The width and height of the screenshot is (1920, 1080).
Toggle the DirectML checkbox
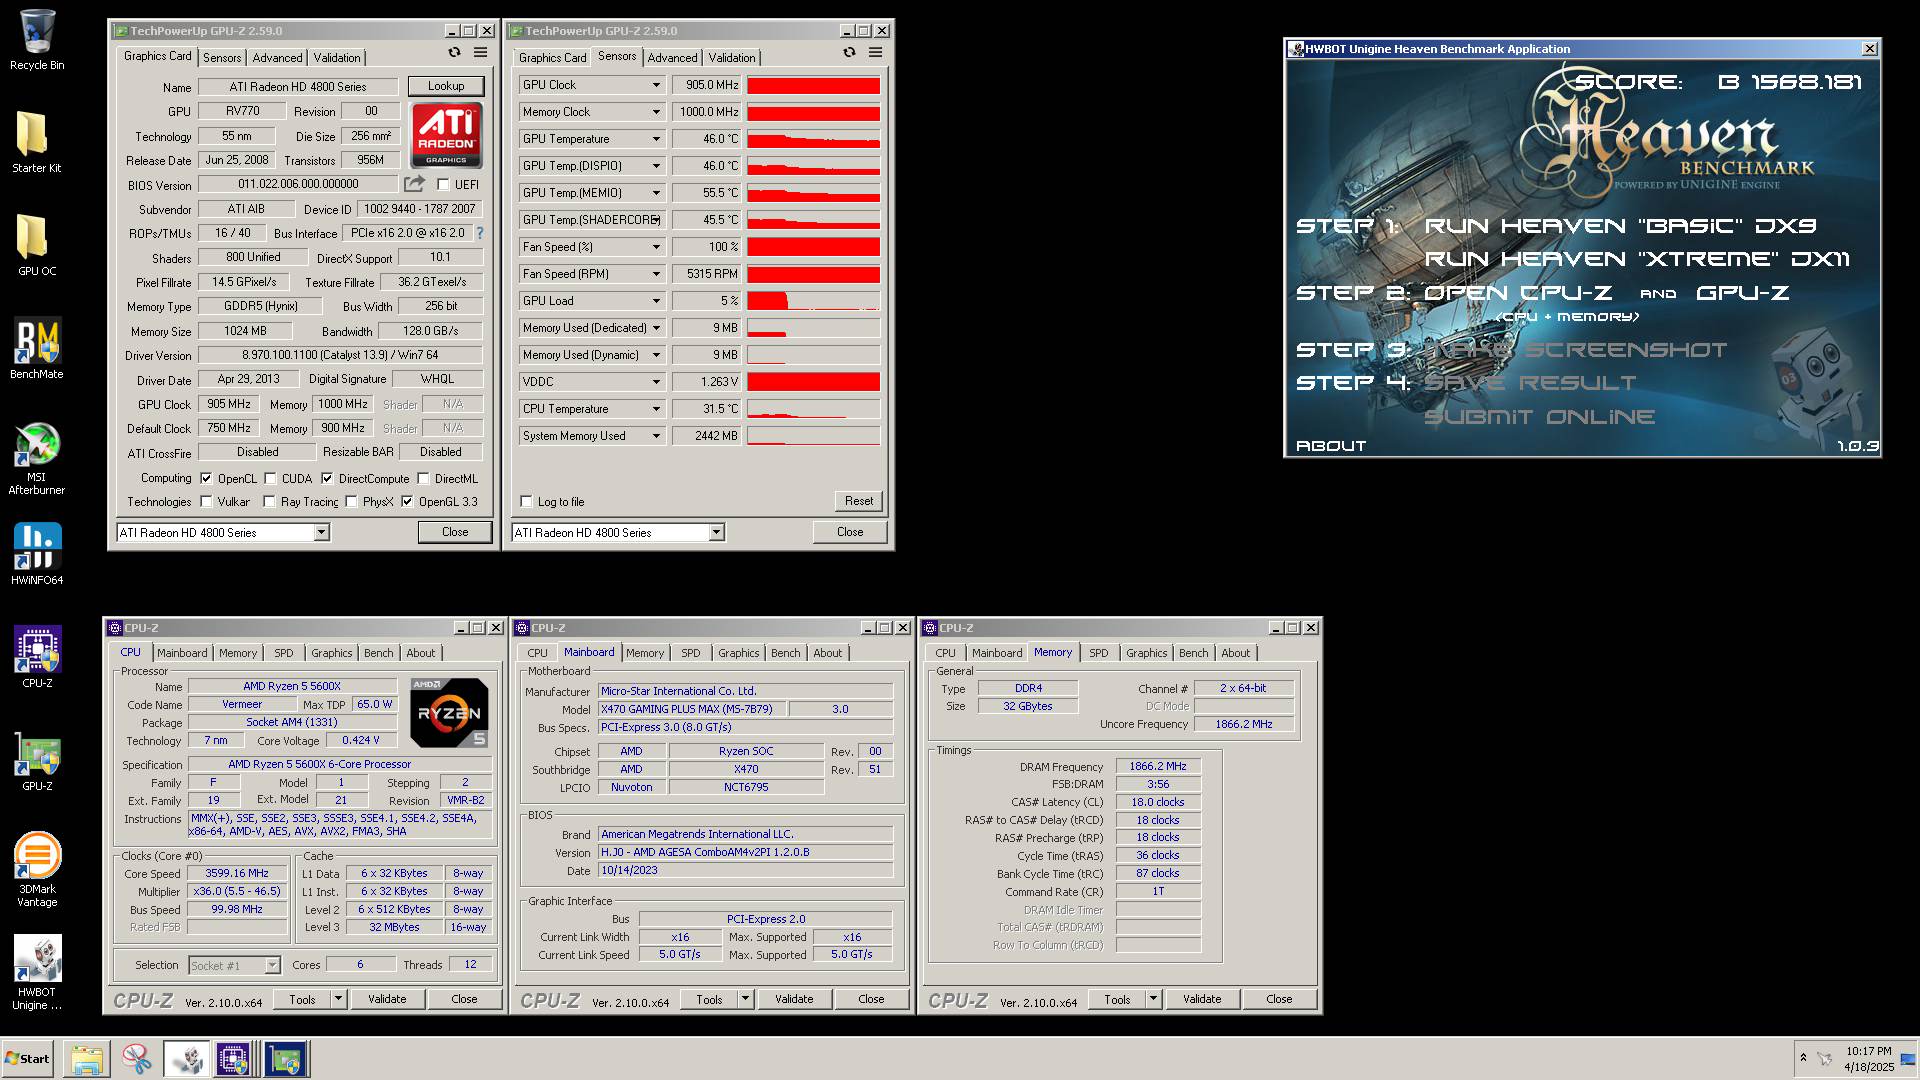(x=423, y=479)
